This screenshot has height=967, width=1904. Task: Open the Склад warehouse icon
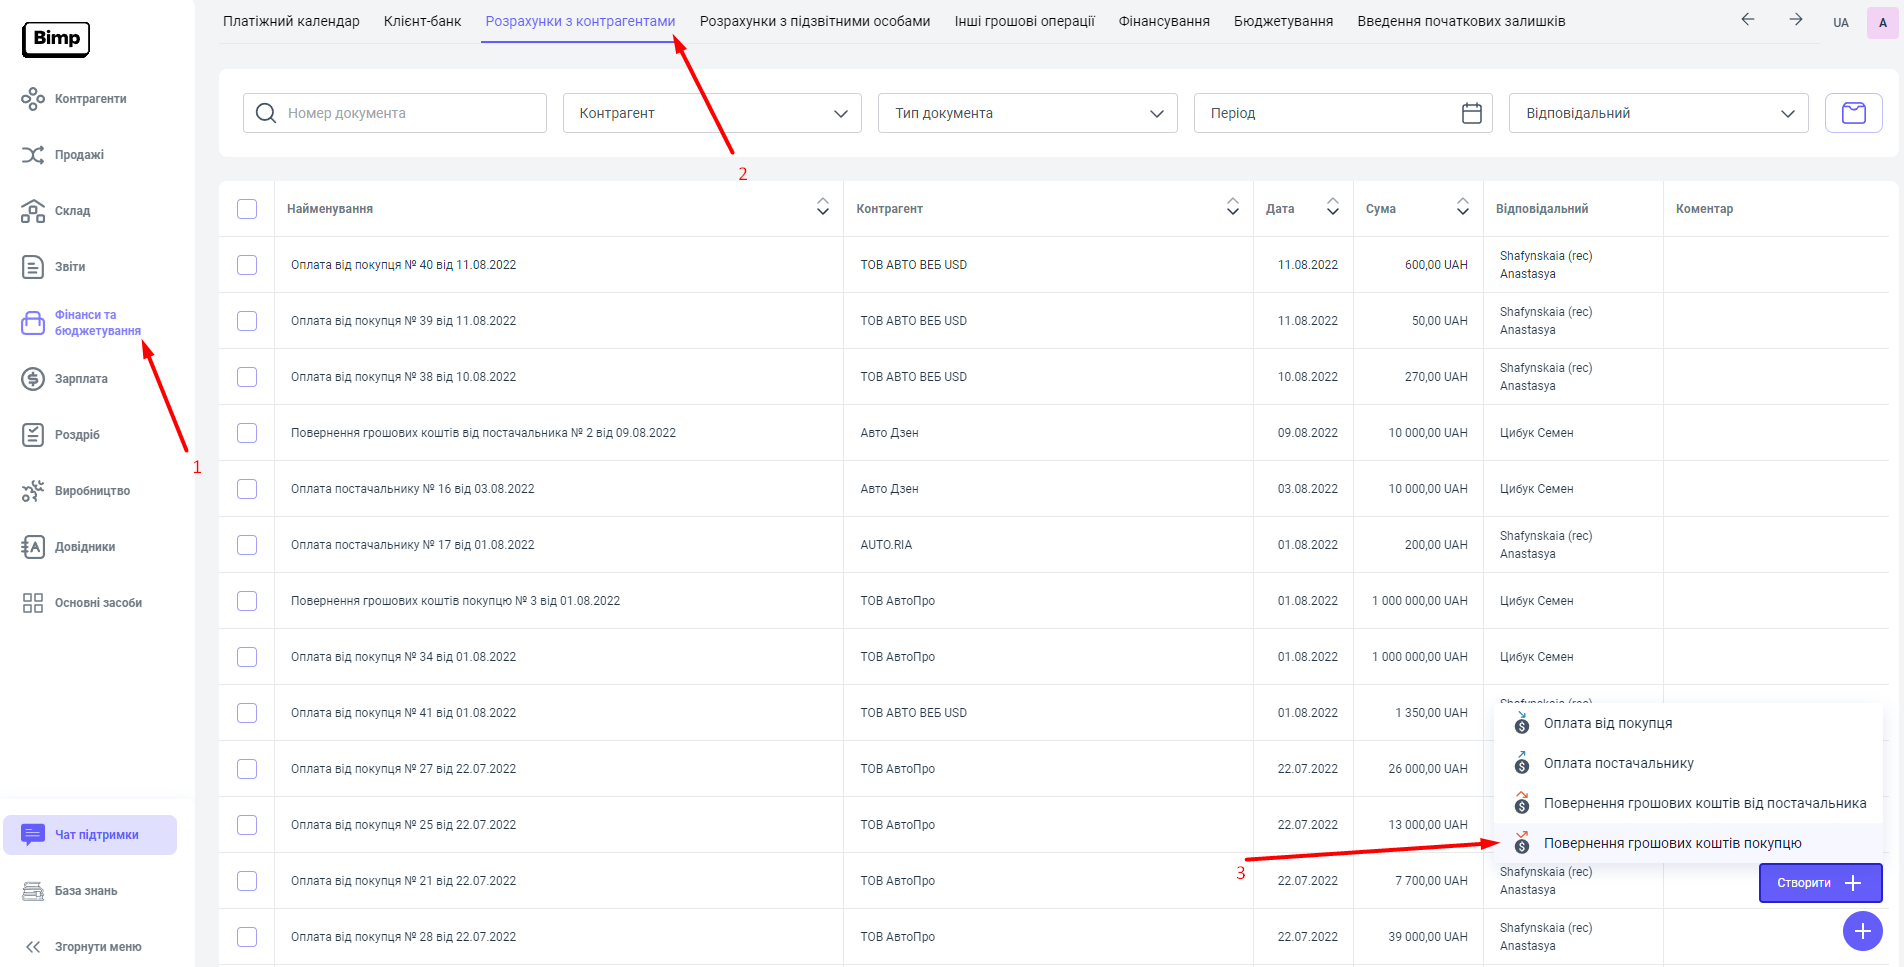pos(33,211)
